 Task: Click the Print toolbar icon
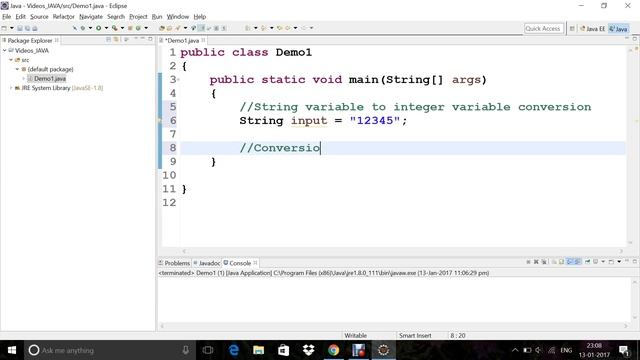tap(35, 28)
